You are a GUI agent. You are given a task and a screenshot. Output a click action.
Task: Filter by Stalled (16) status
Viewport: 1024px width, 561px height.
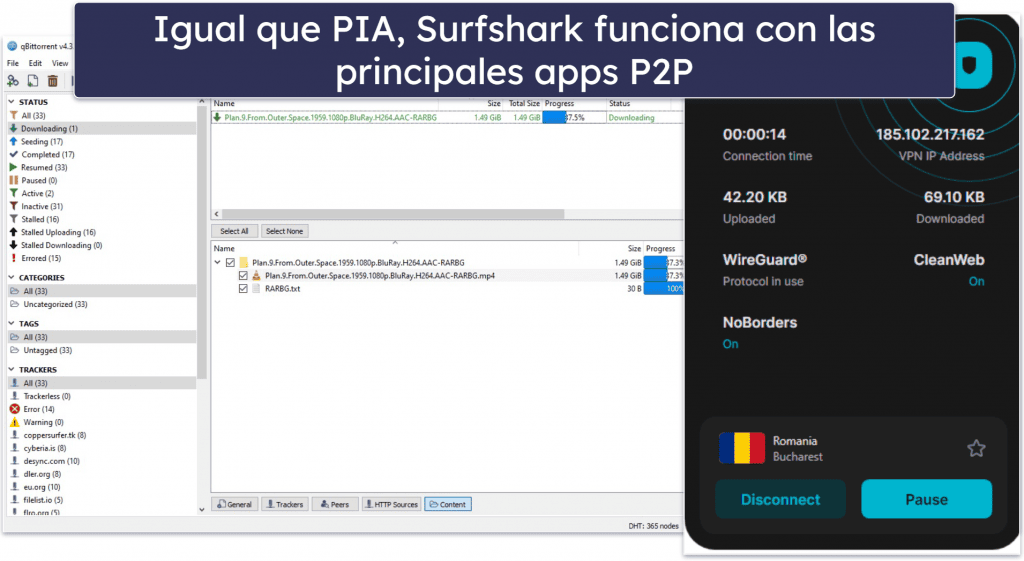tap(40, 219)
